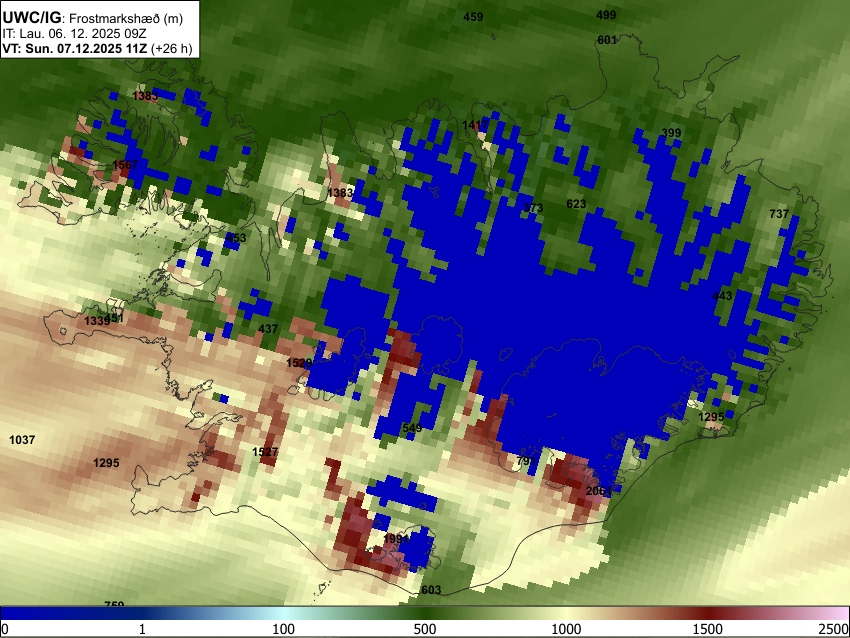This screenshot has height=638, width=850.
Task: Click the legend tick label 500
Action: (424, 629)
